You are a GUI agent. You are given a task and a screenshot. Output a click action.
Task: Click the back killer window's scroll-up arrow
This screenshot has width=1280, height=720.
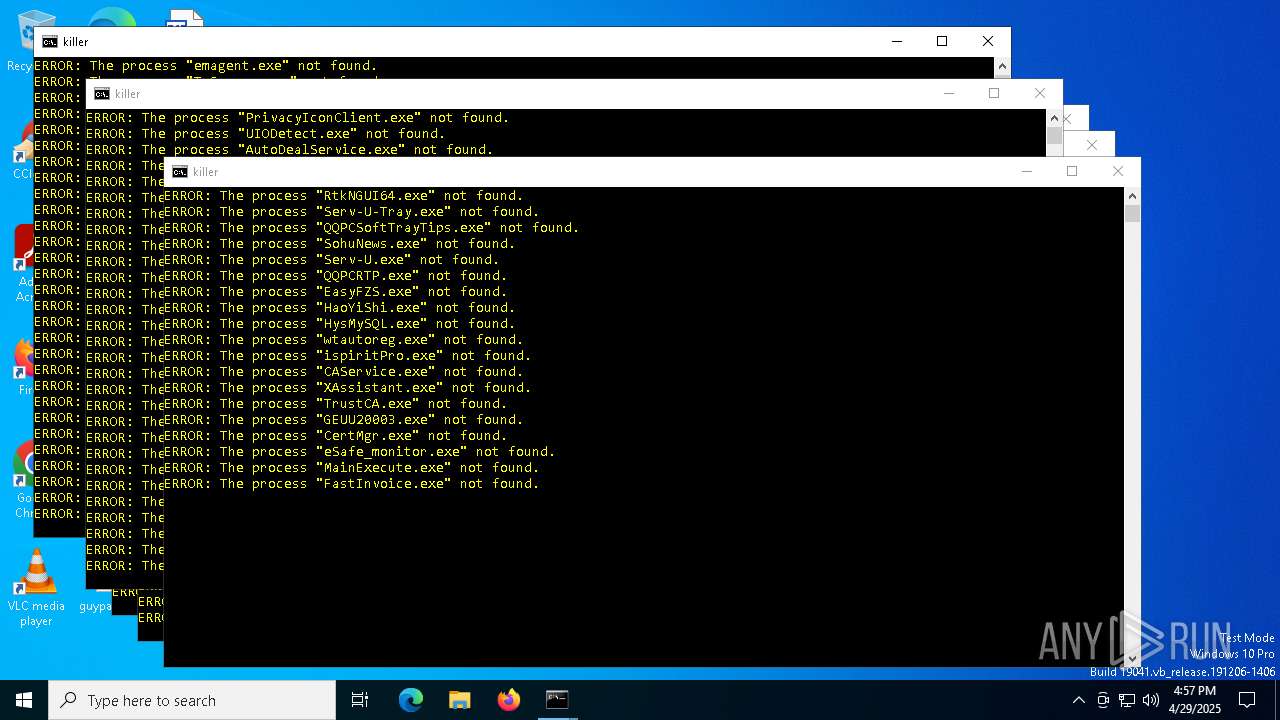click(x=1002, y=66)
